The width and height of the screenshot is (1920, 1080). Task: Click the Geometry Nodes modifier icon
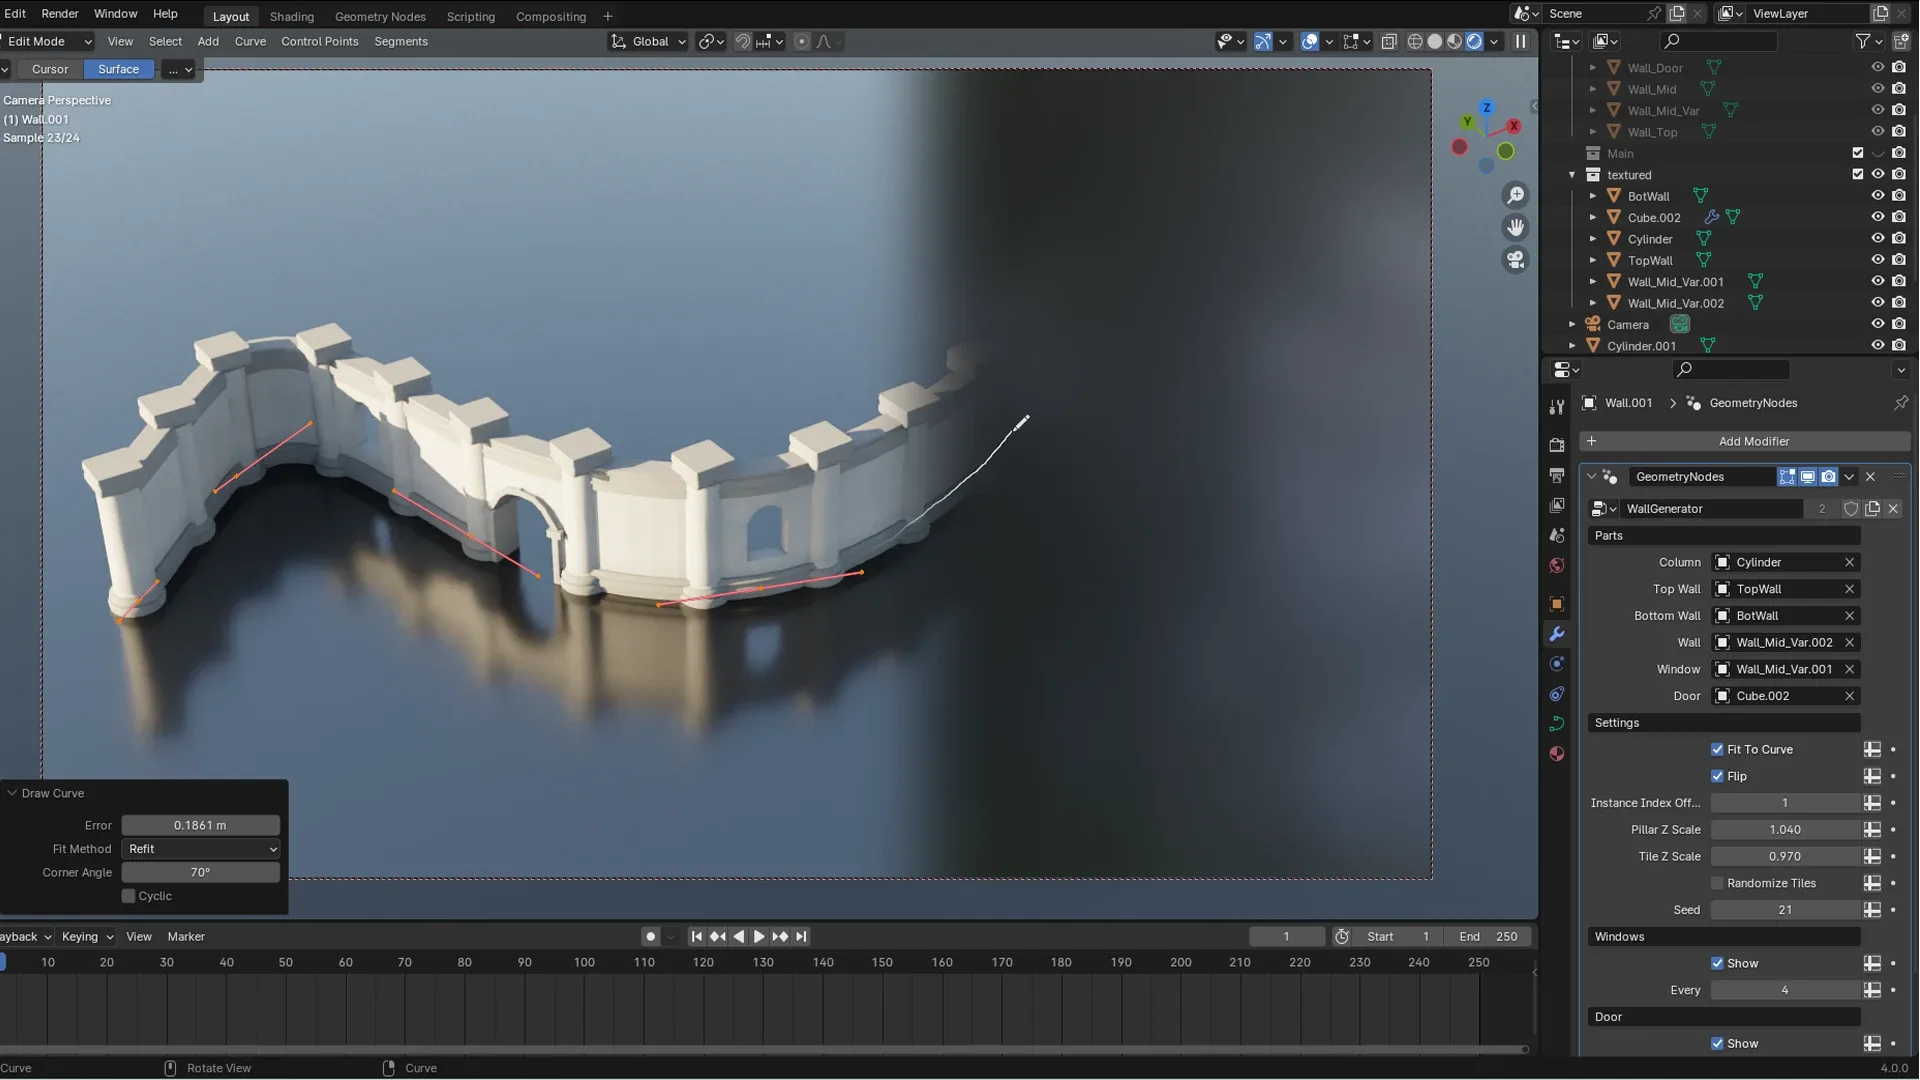click(x=1610, y=476)
